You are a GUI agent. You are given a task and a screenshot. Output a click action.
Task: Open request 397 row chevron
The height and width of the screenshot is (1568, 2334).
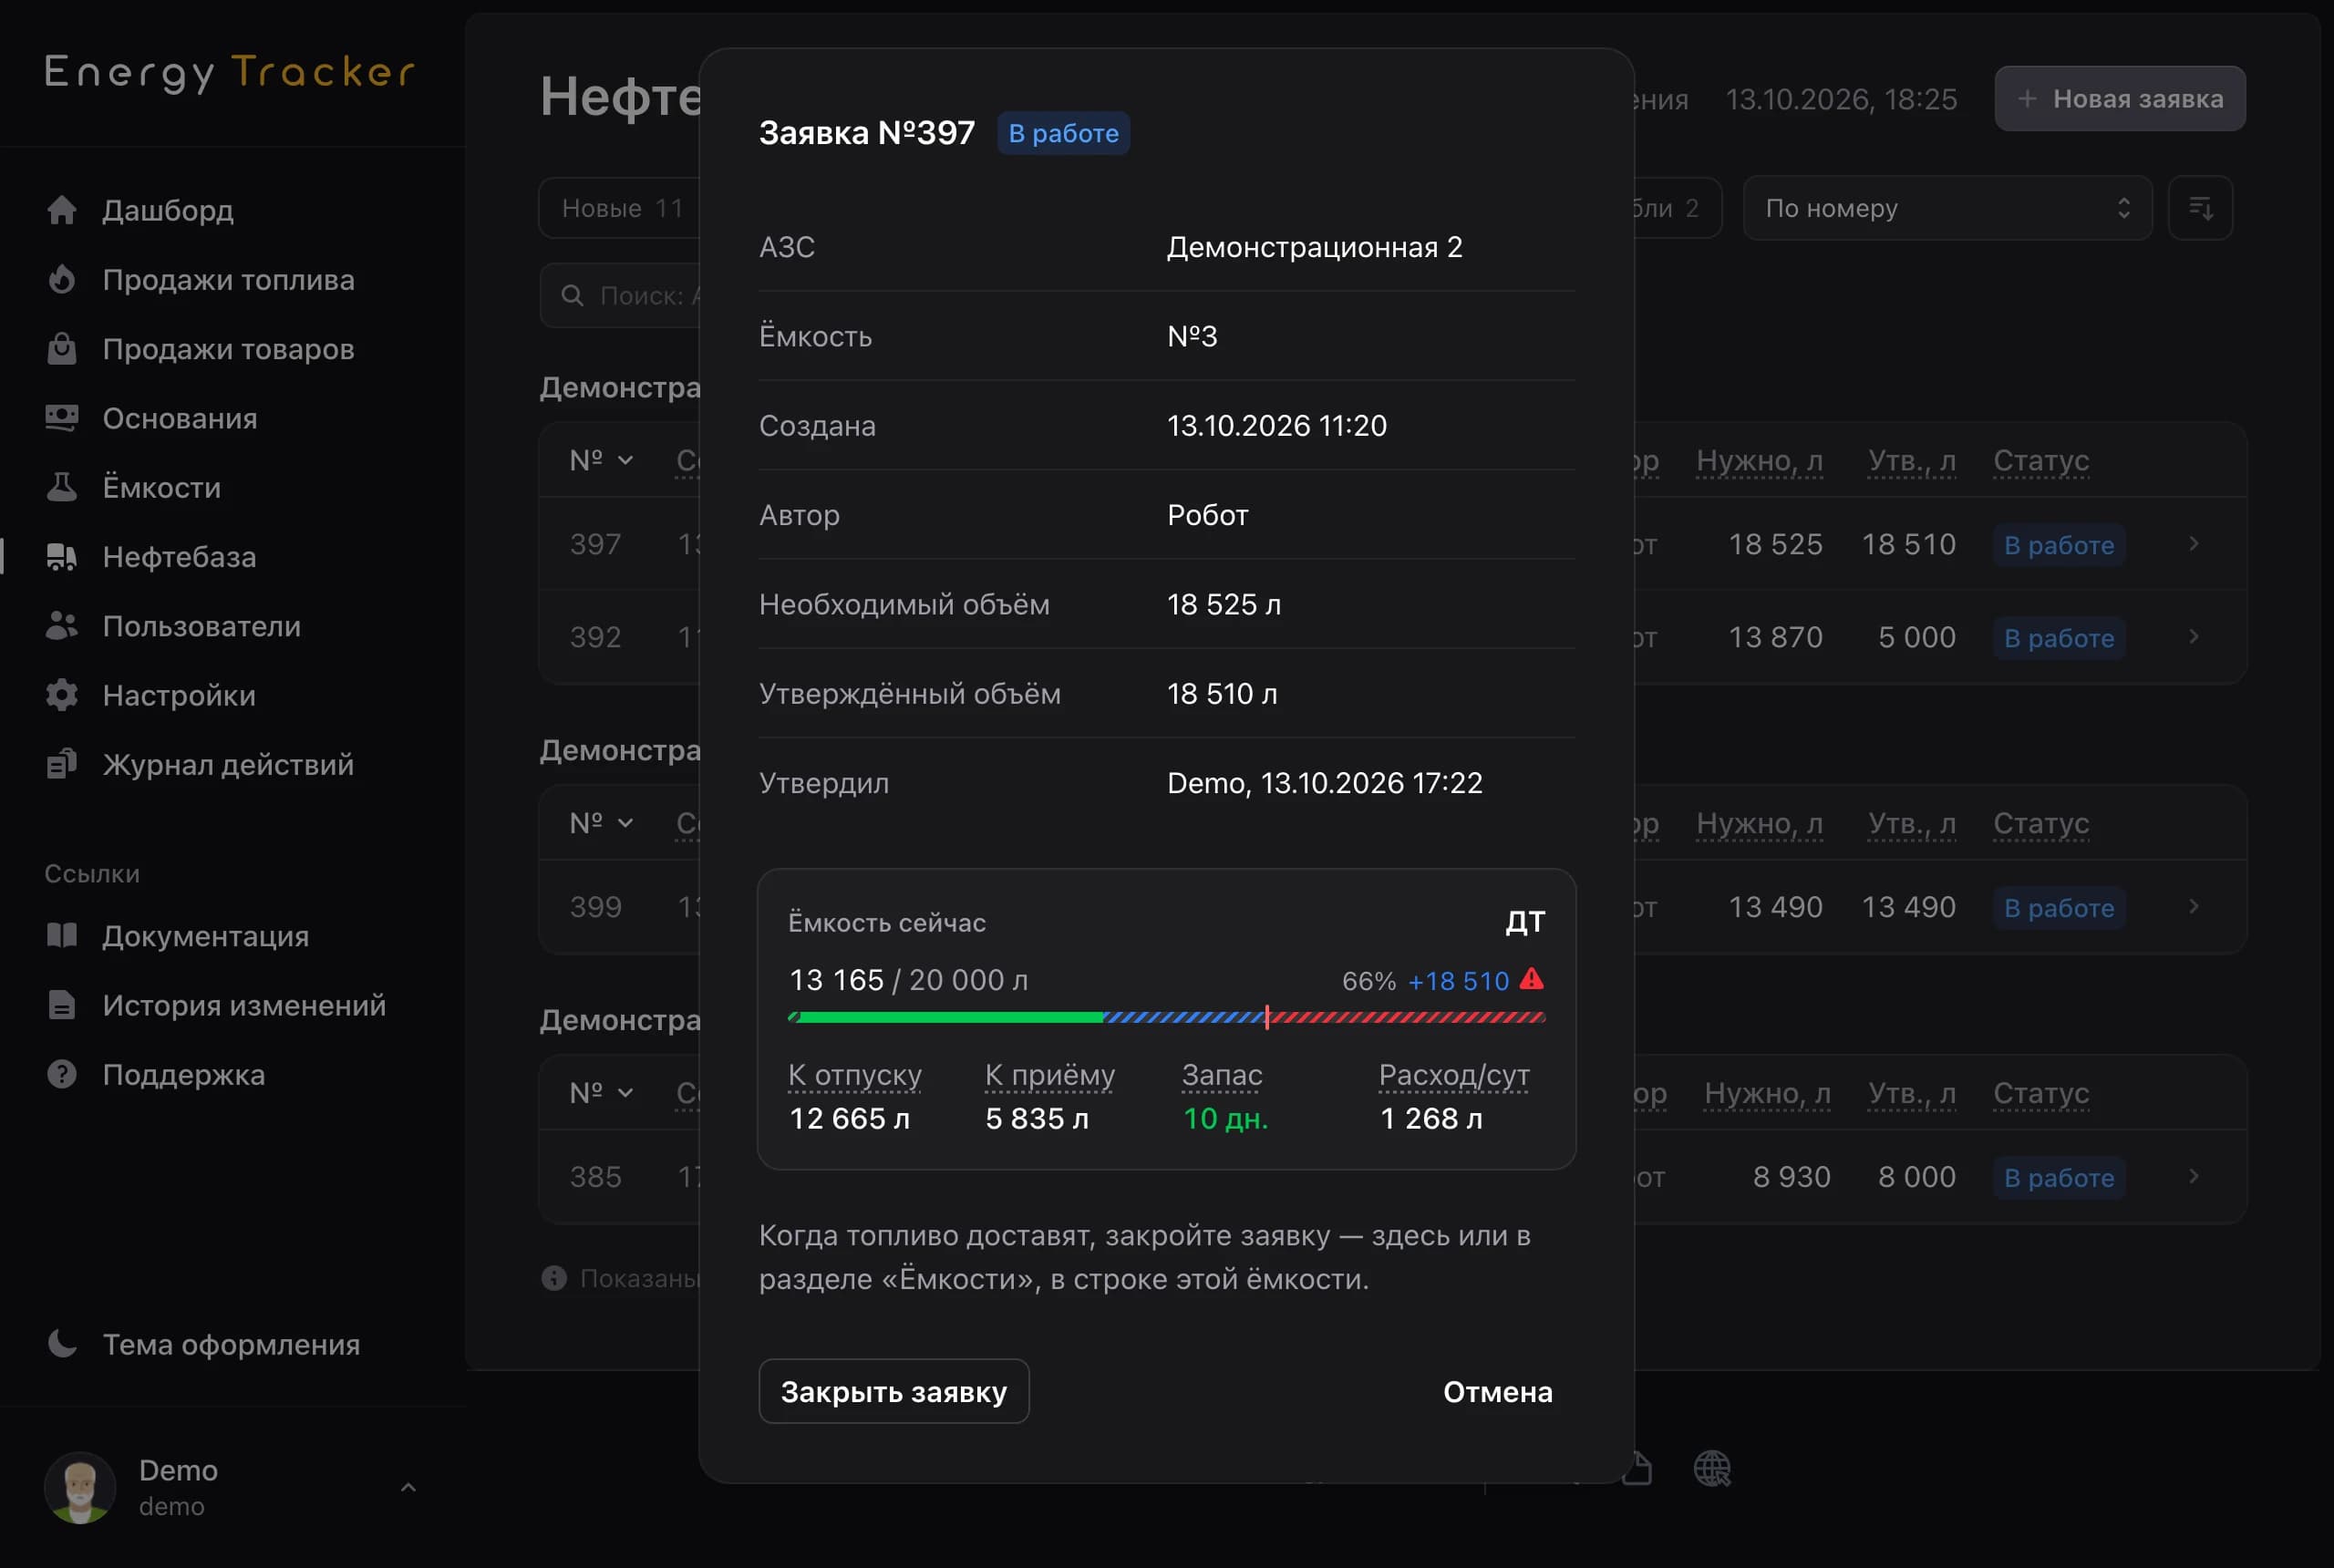click(2194, 543)
